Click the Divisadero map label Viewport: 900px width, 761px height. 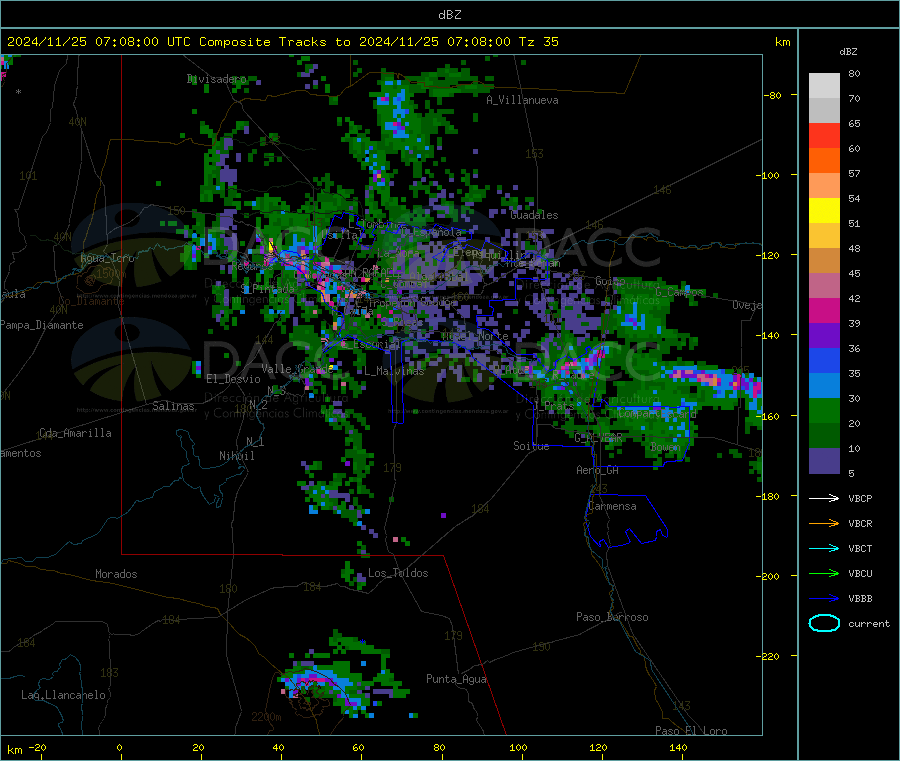[216, 79]
